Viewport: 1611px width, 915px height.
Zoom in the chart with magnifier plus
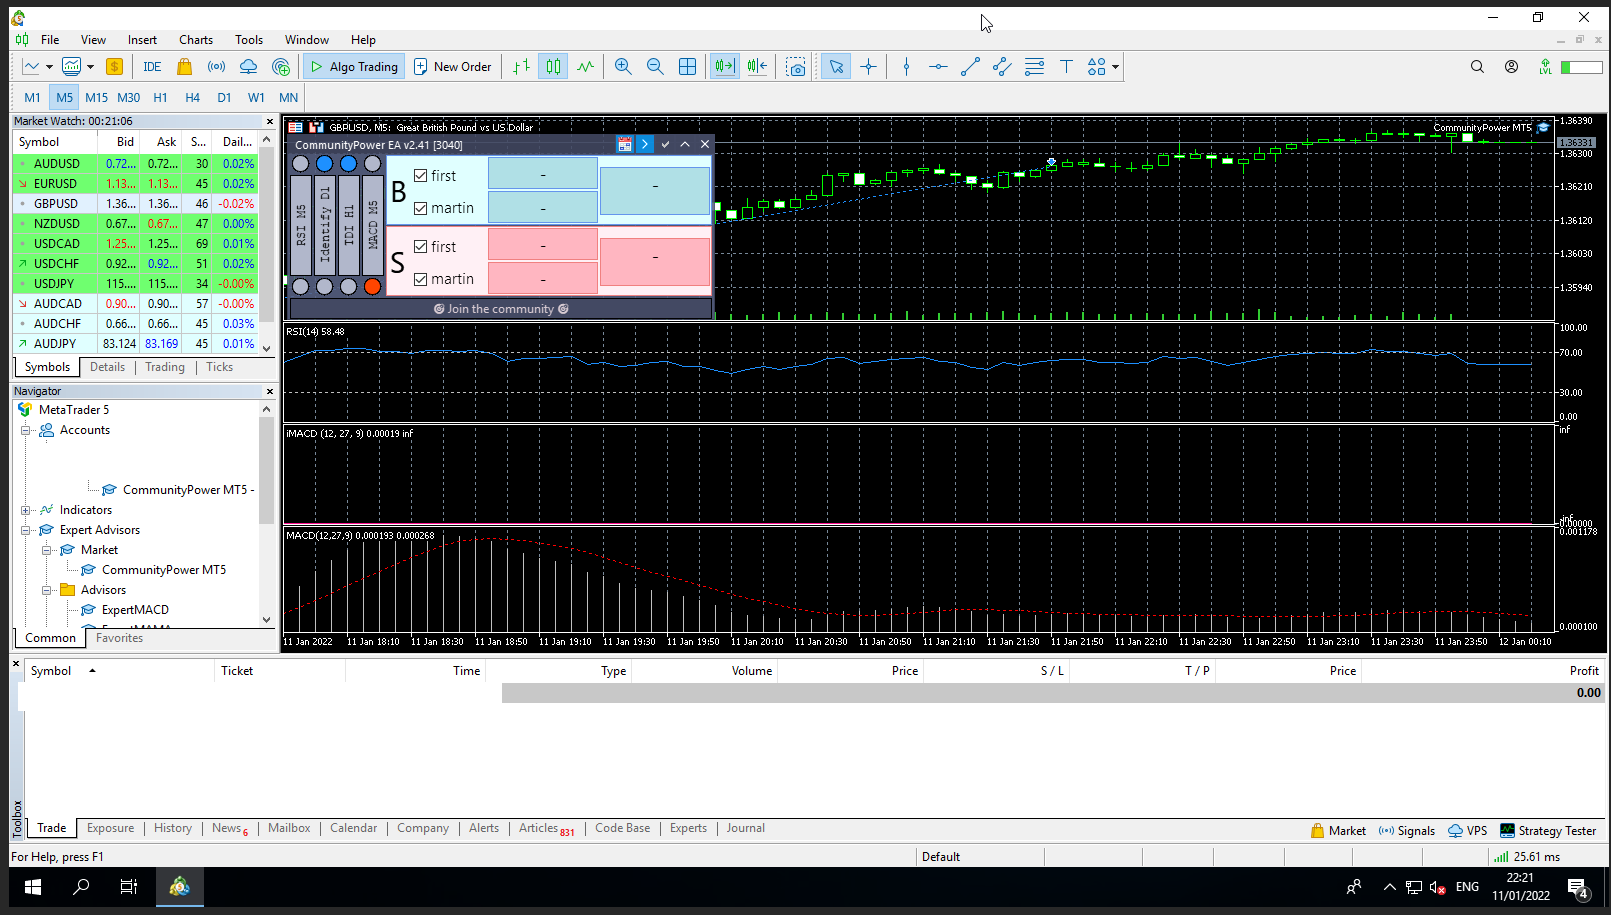(623, 66)
